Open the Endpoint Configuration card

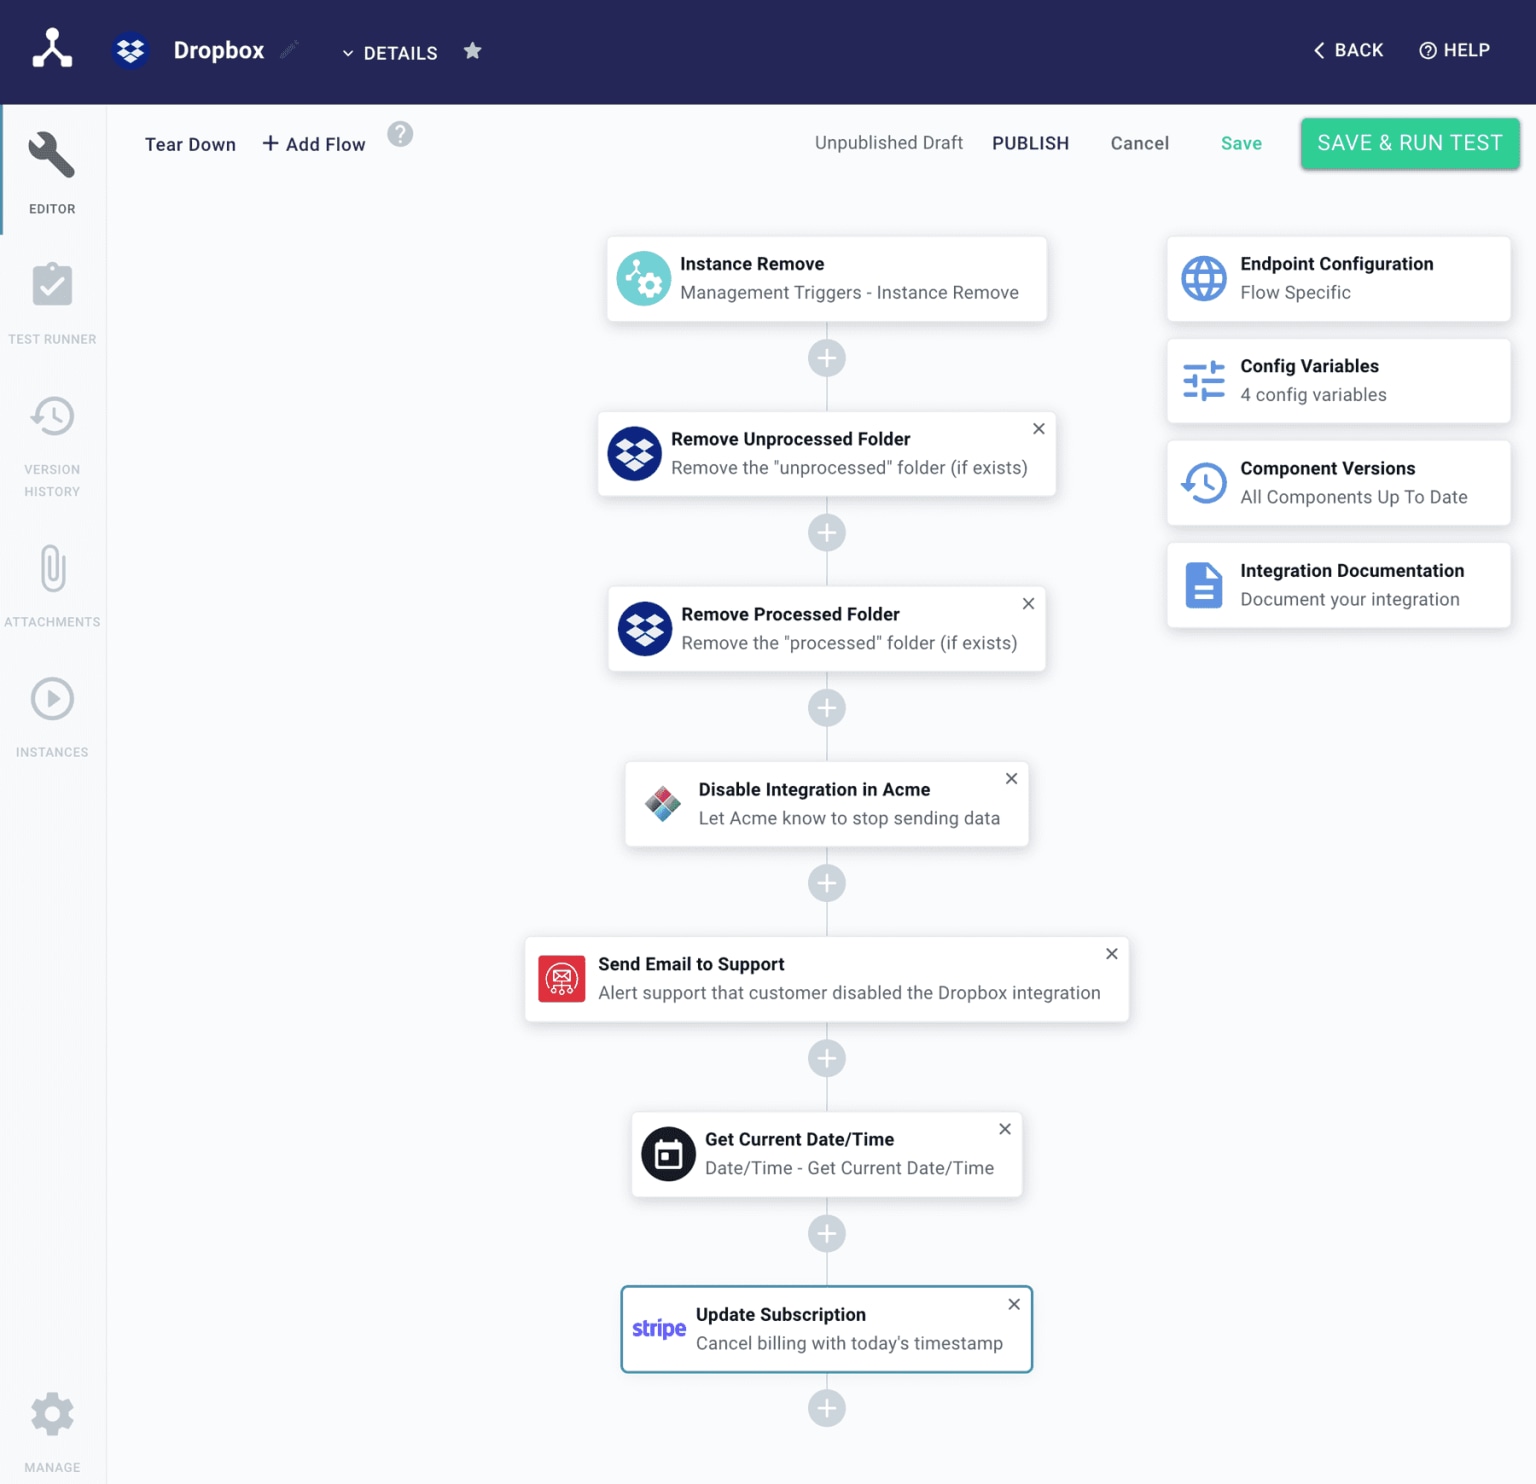coord(1338,279)
